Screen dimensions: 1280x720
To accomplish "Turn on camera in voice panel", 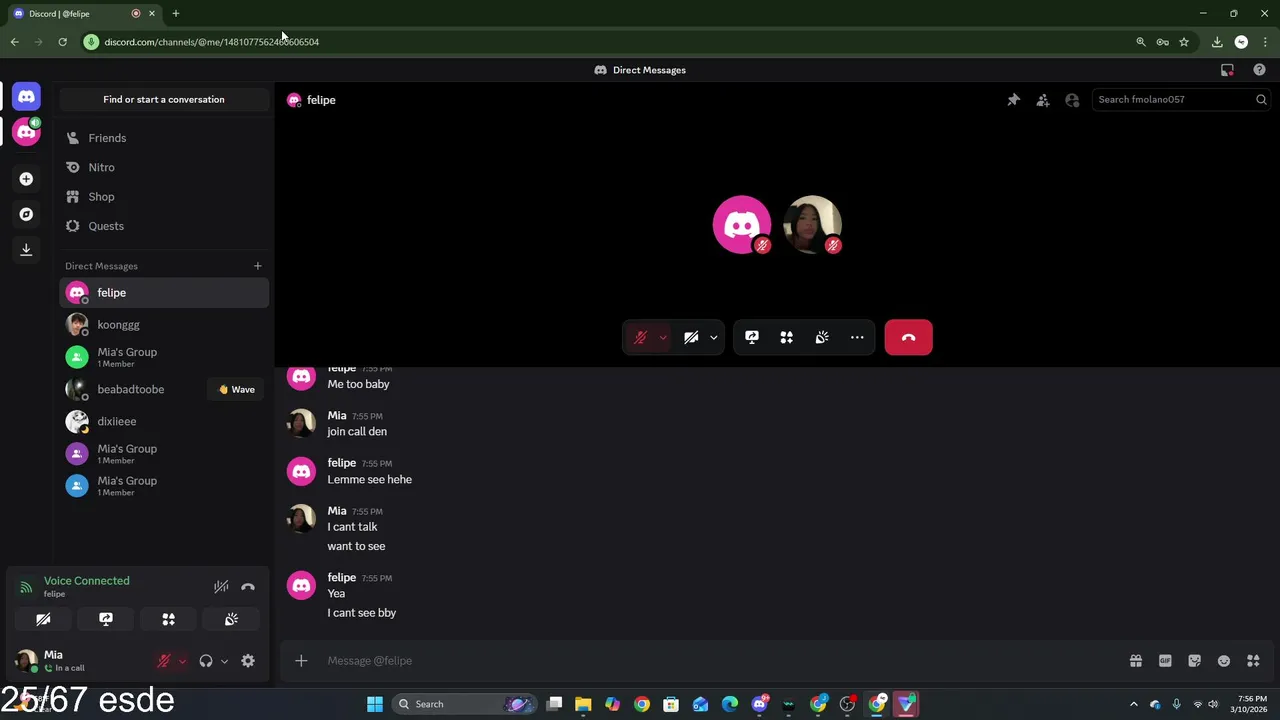I will point(43,620).
